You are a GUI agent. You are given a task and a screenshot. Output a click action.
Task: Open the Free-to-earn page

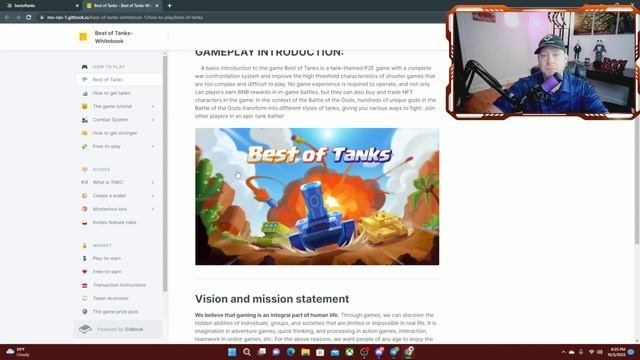tap(107, 272)
